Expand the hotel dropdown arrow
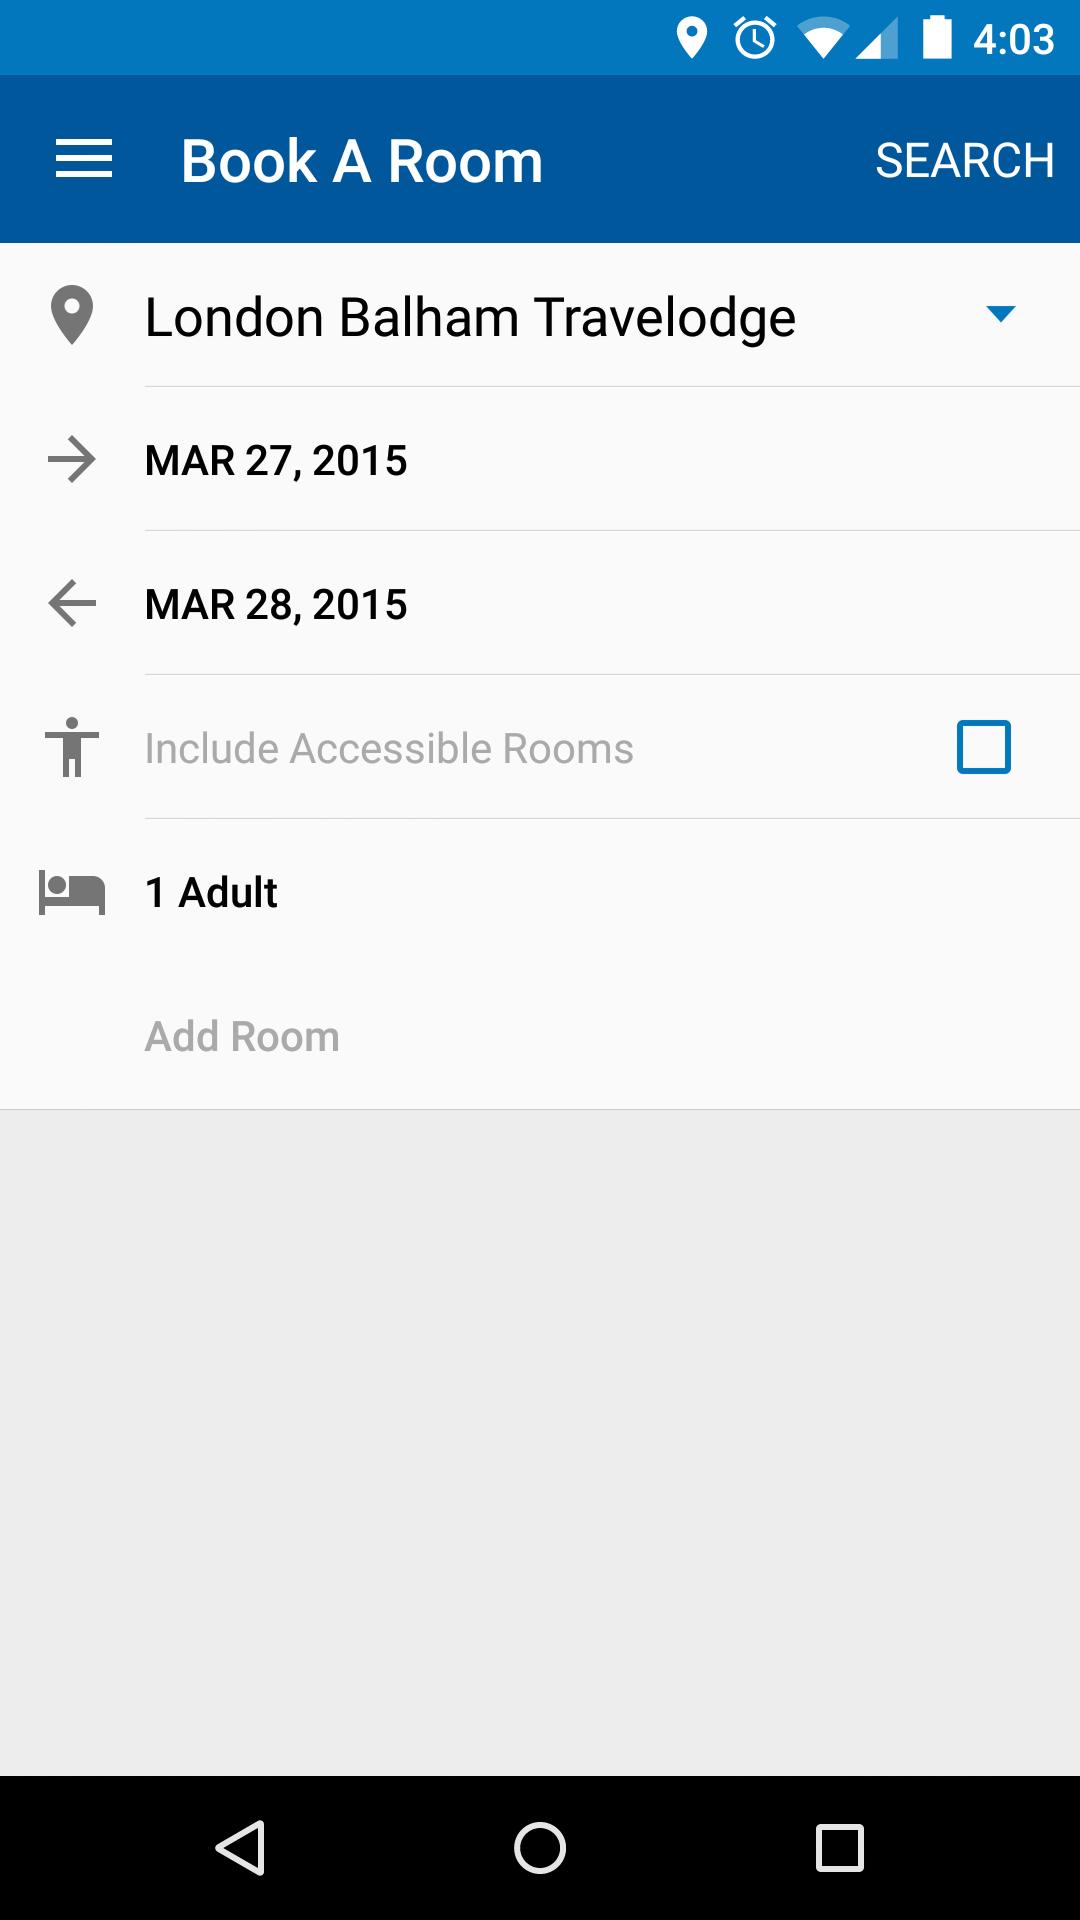This screenshot has height=1920, width=1080. coord(1001,314)
